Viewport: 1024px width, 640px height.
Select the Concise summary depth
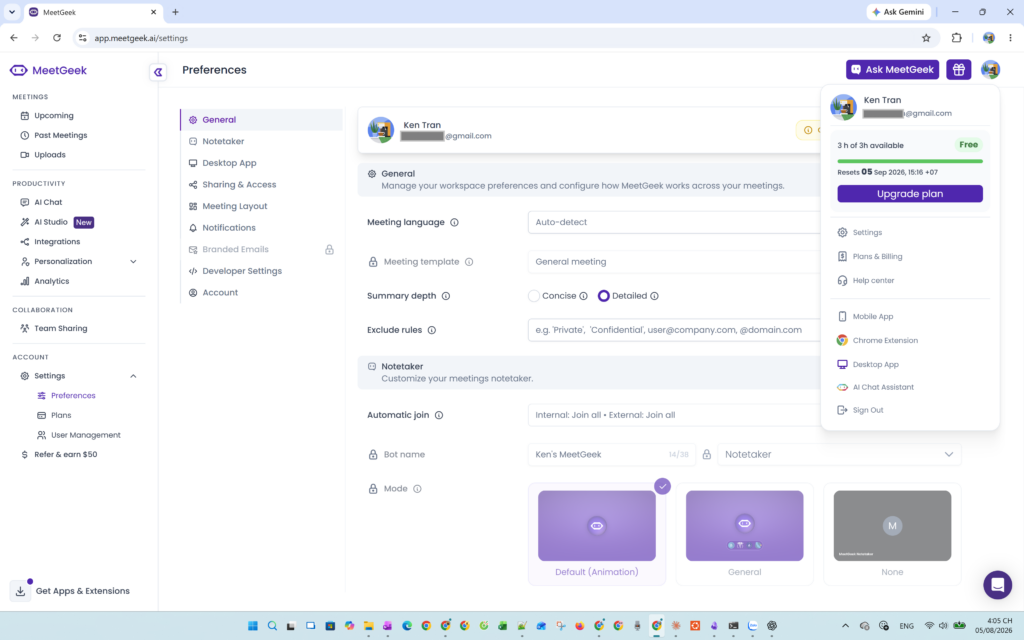[x=534, y=296]
